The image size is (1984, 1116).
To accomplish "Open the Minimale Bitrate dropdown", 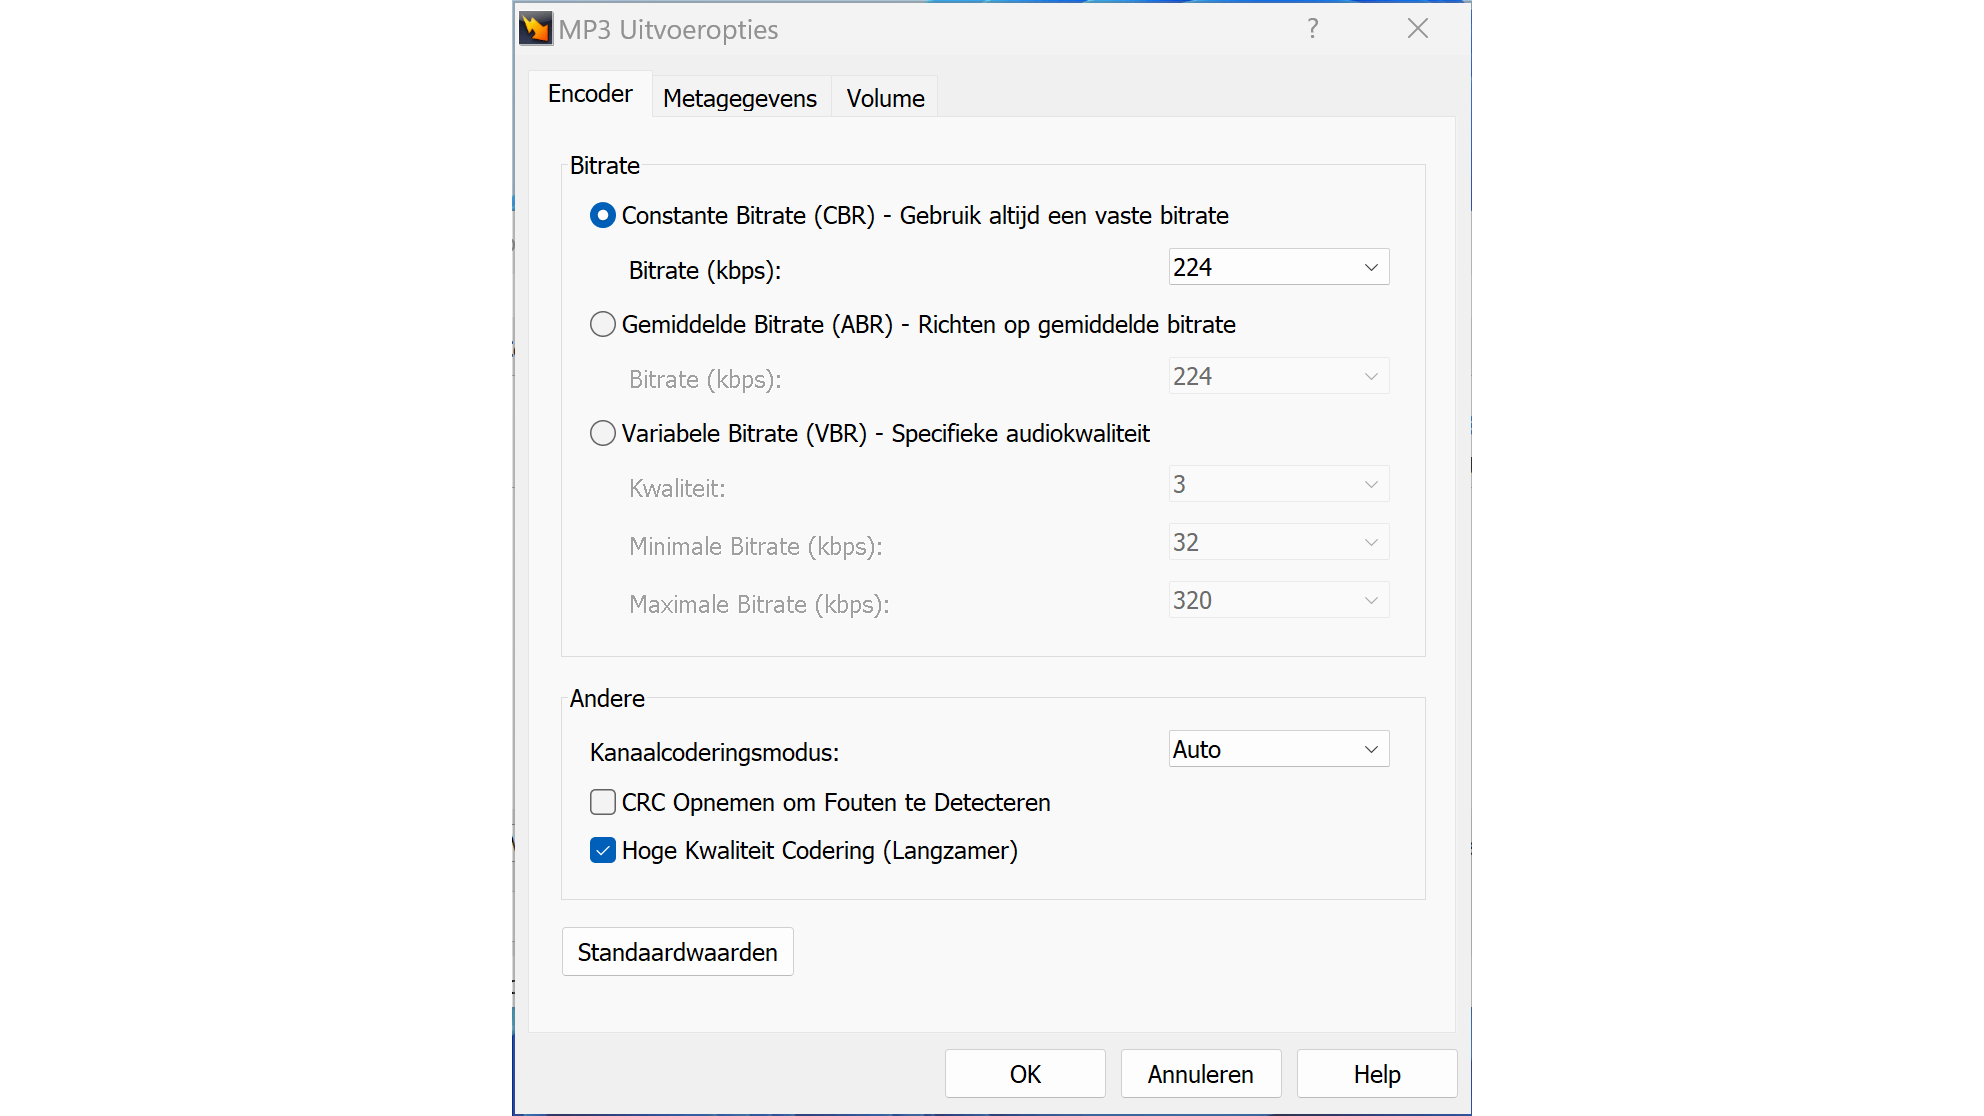I will click(x=1278, y=543).
